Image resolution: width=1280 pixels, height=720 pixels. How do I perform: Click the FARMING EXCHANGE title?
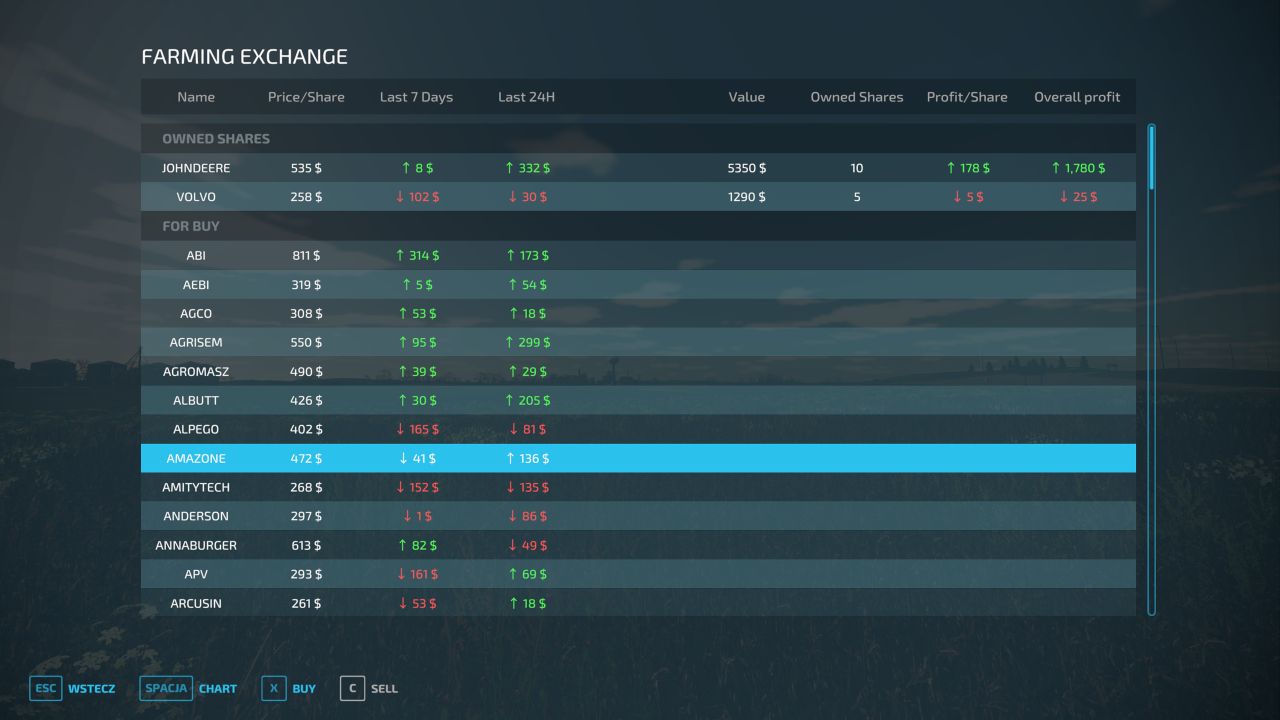245,57
